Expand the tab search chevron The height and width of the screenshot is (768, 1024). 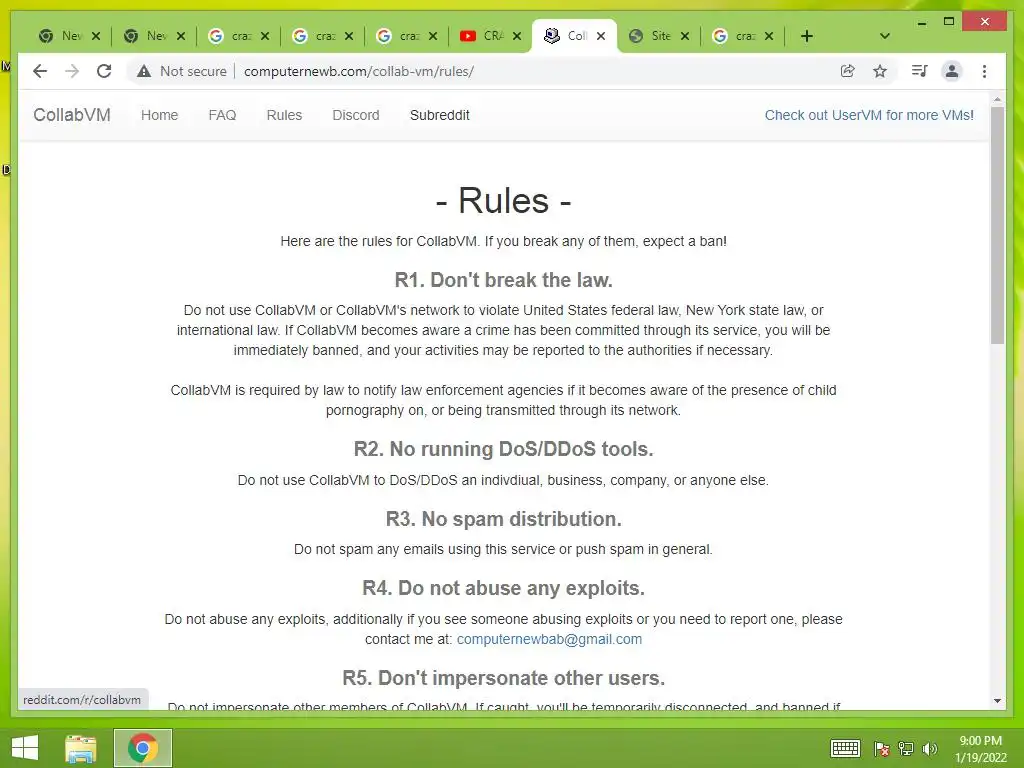click(885, 36)
